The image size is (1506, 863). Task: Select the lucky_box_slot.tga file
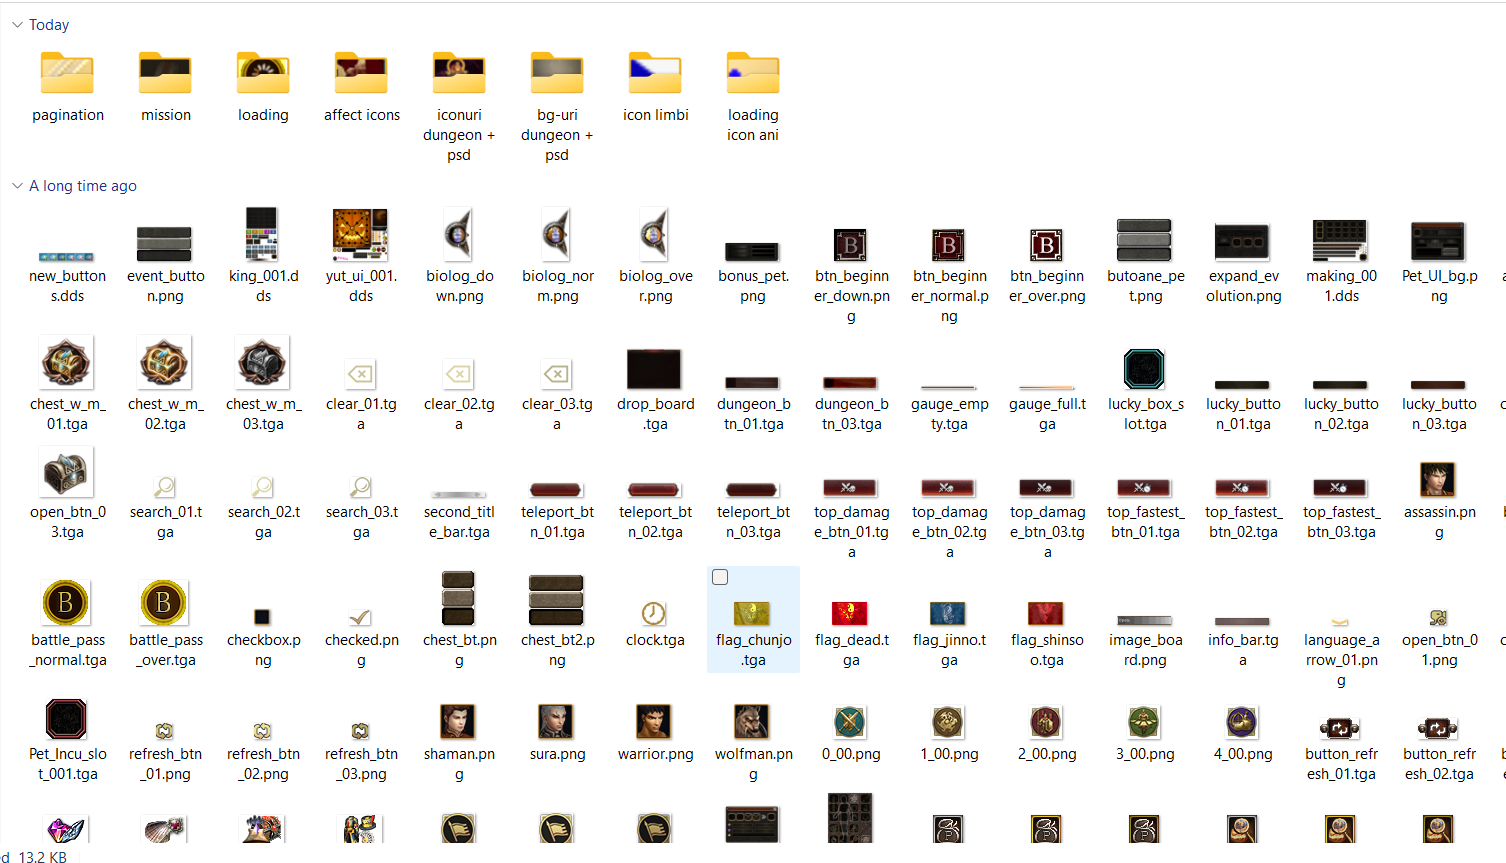1144,369
